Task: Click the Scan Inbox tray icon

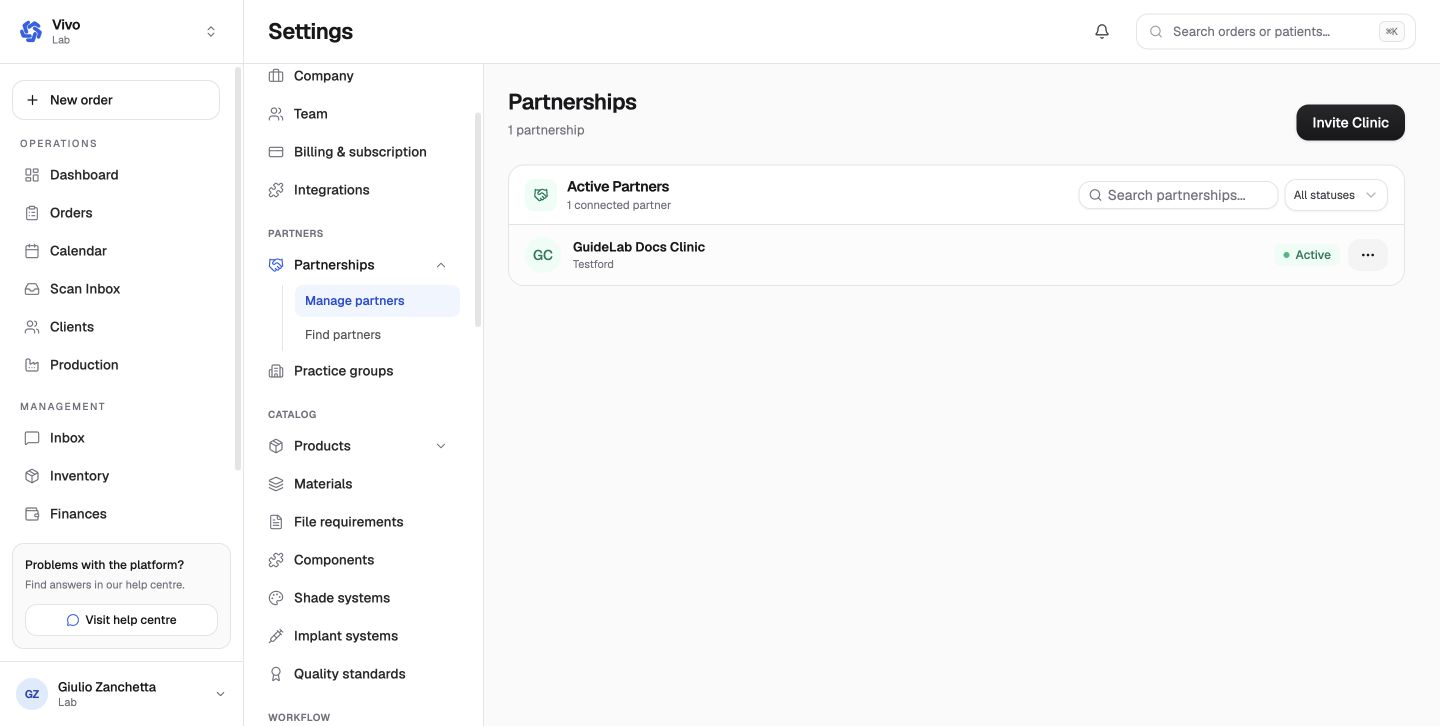Action: coord(32,289)
